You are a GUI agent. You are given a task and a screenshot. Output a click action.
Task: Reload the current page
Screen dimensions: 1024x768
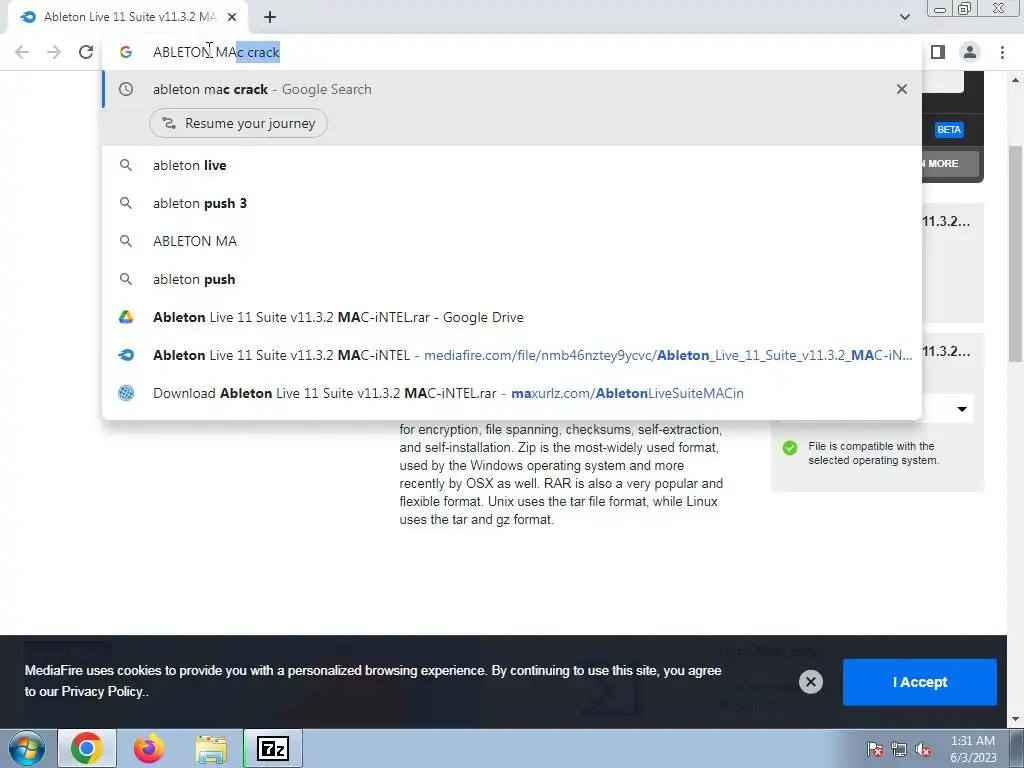click(86, 52)
